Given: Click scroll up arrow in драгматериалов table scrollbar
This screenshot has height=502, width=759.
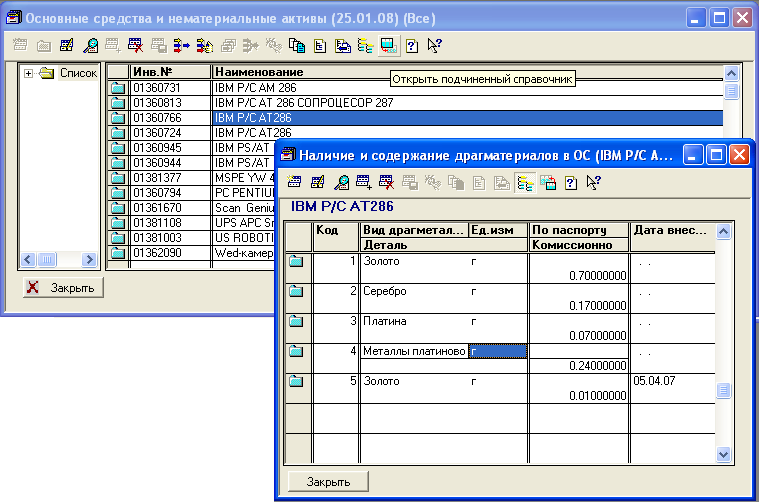Looking at the screenshot, I should click(723, 231).
